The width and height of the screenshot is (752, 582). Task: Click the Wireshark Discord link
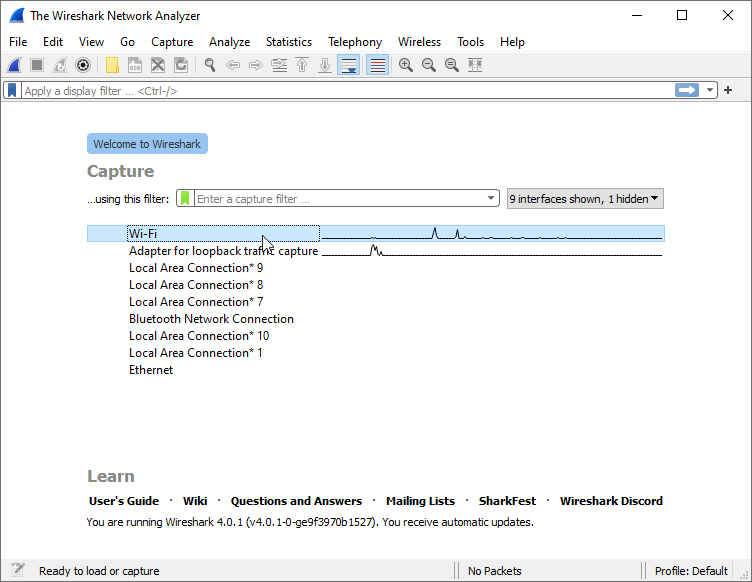click(x=611, y=501)
